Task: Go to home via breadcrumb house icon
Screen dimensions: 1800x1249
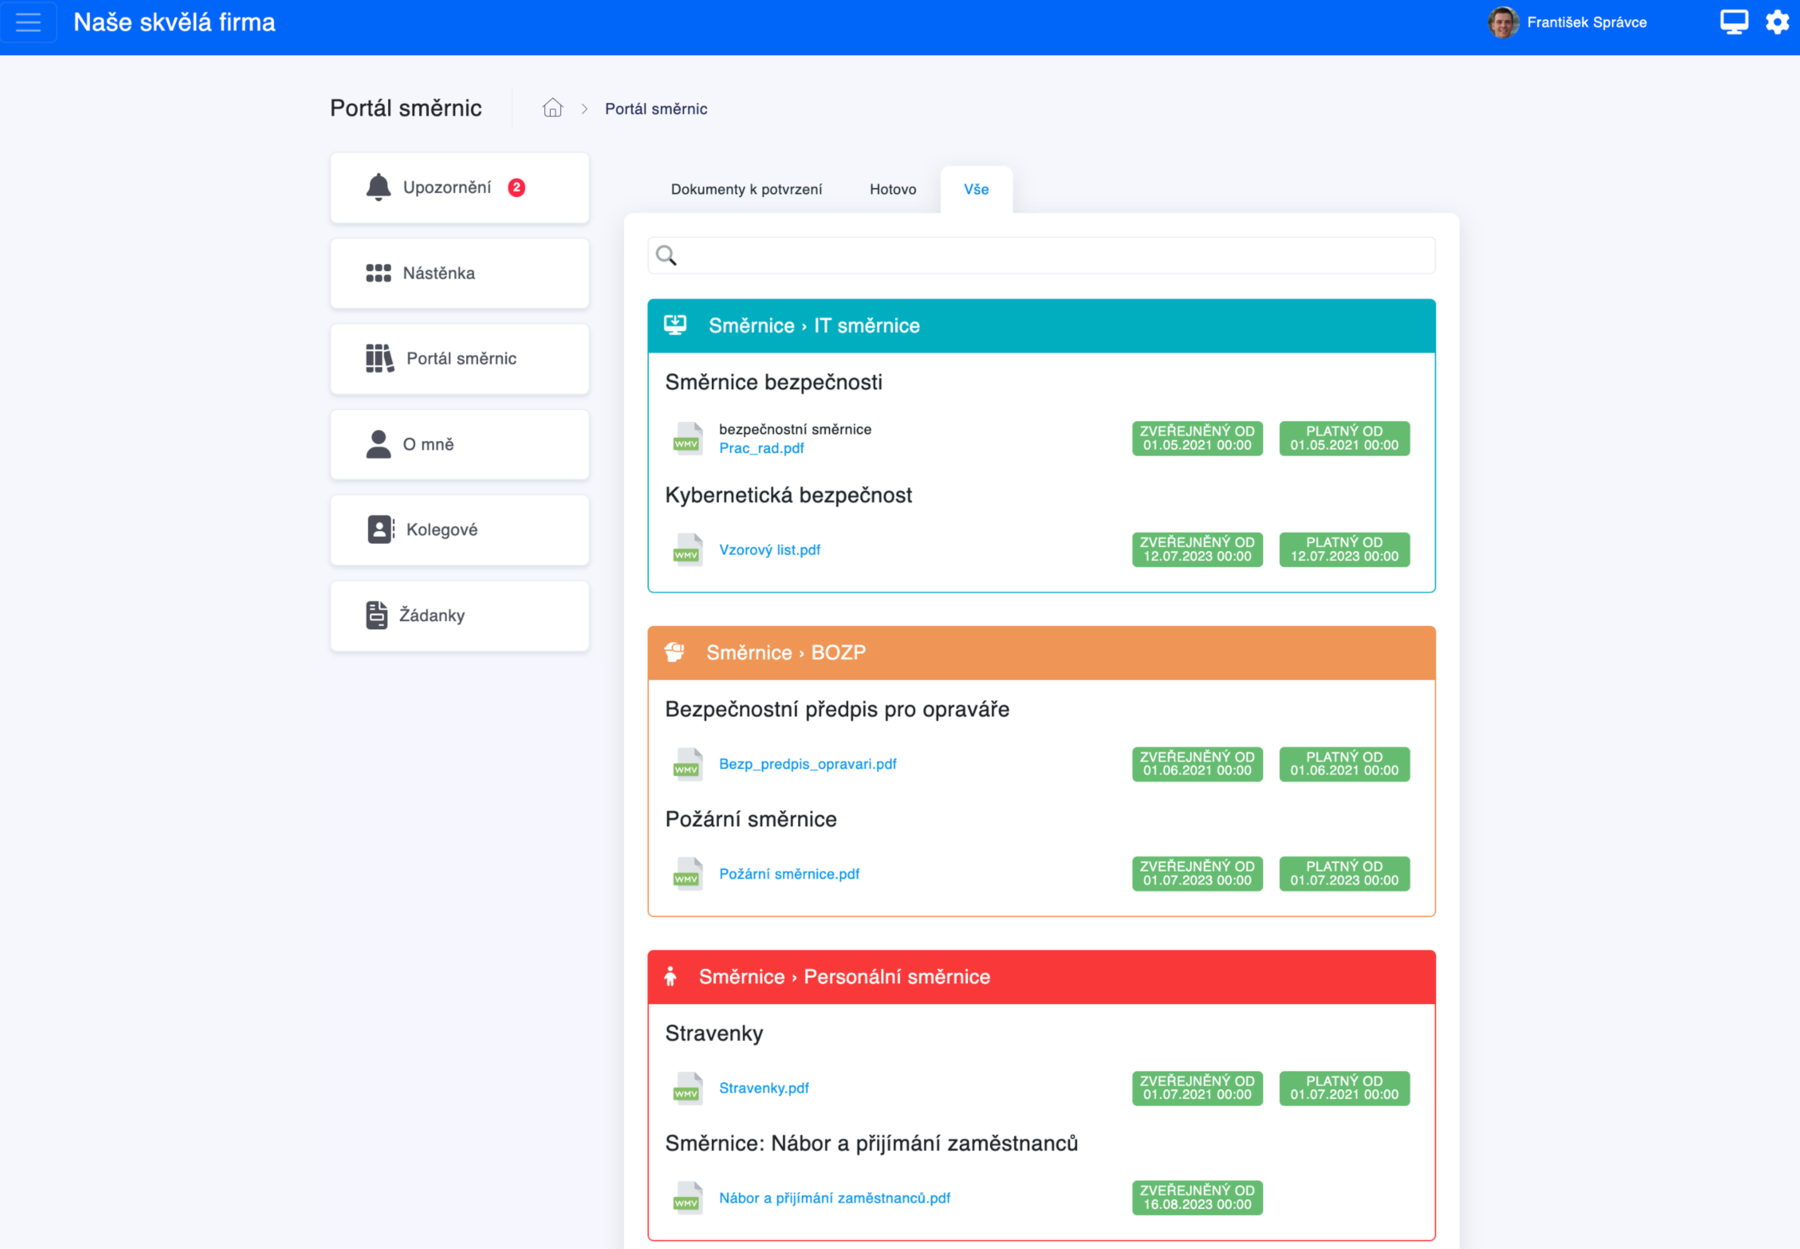Action: pyautogui.click(x=553, y=108)
